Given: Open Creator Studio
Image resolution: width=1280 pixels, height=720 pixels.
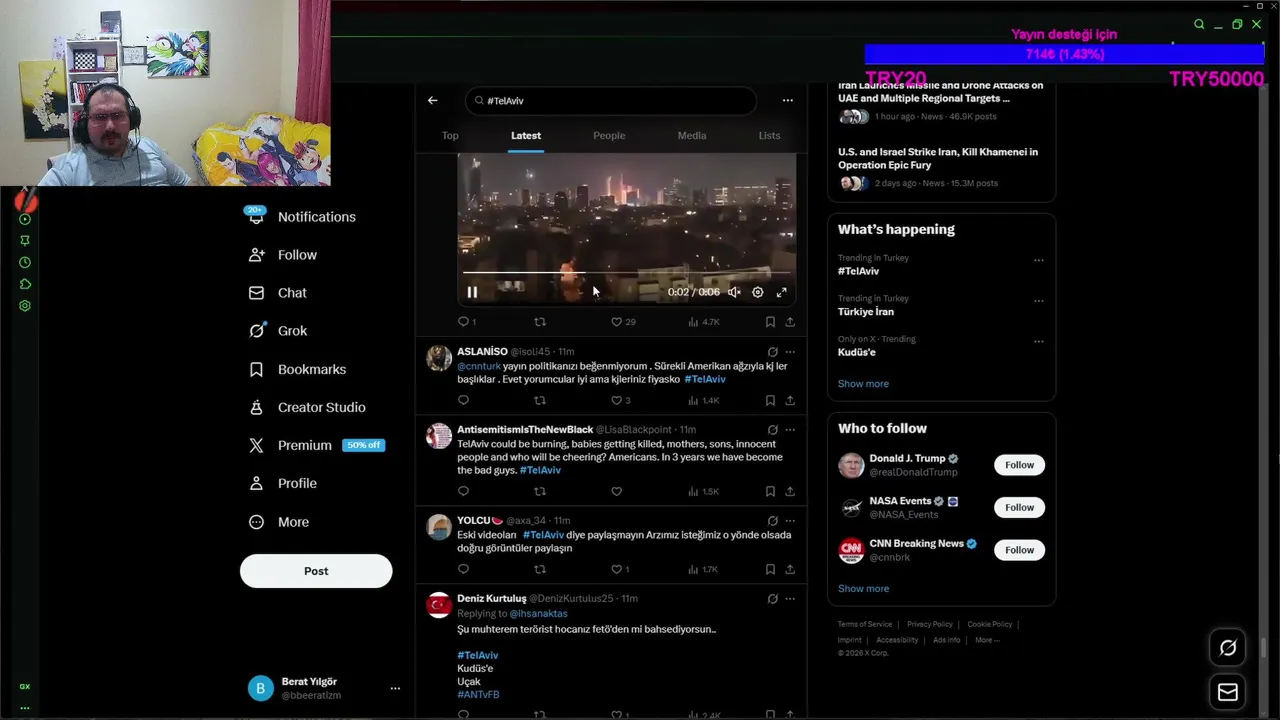Looking at the screenshot, I should (x=307, y=407).
